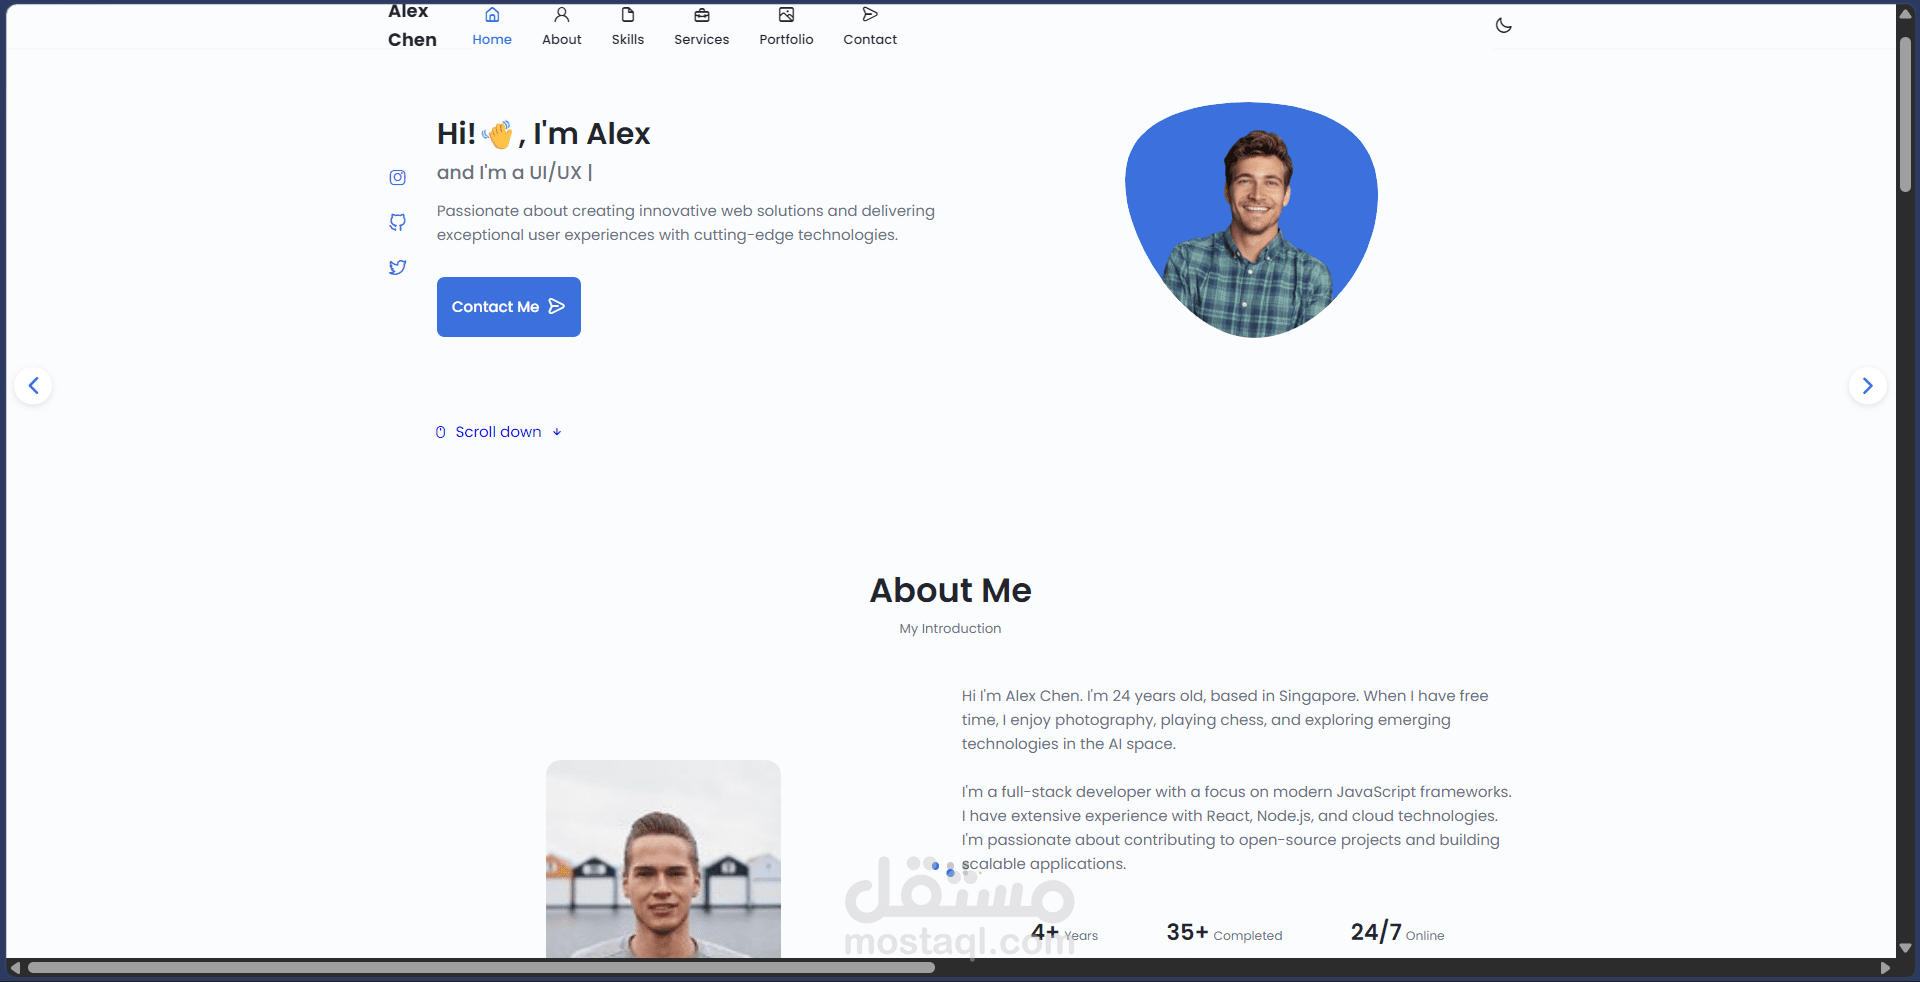Click the Contact Me button
This screenshot has width=1920, height=982.
tap(509, 307)
